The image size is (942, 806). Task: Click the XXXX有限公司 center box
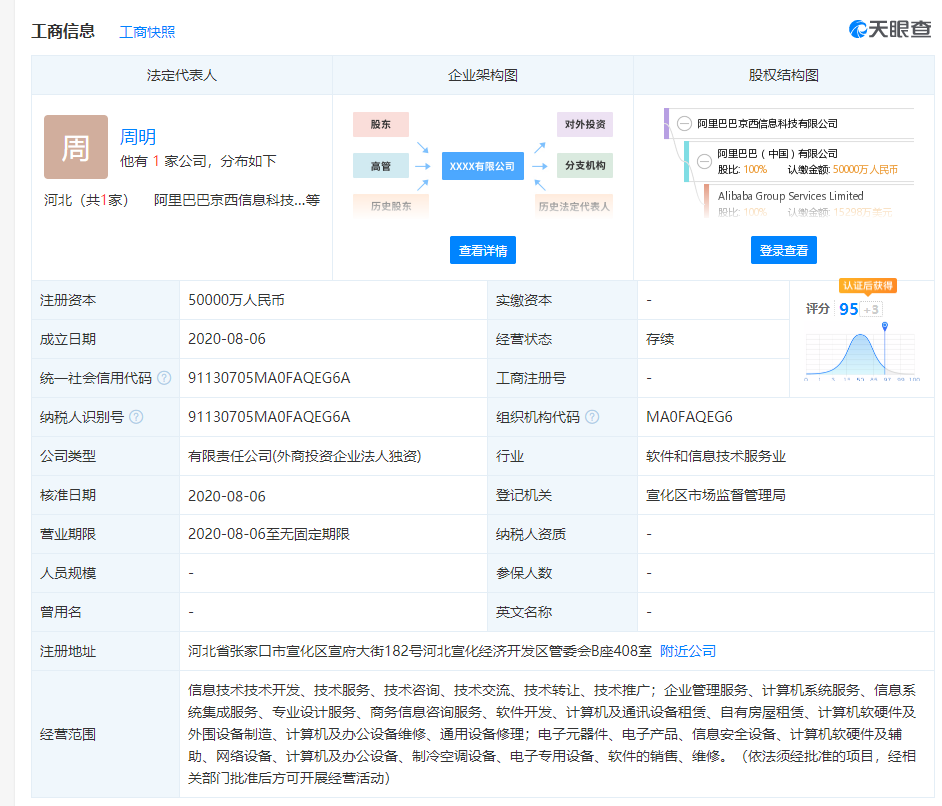[x=482, y=166]
